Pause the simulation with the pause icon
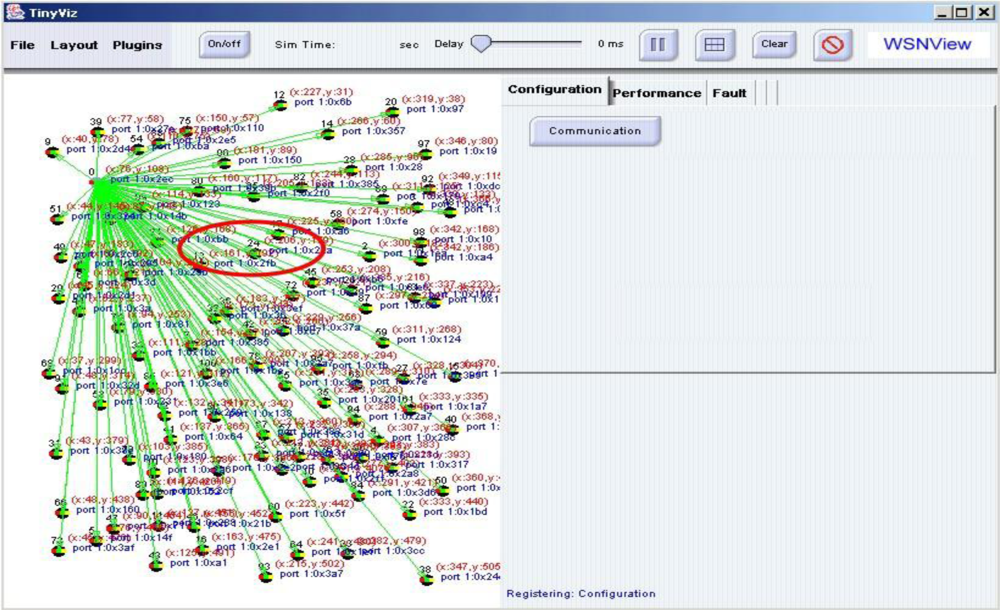This screenshot has width=1000, height=610. point(658,44)
